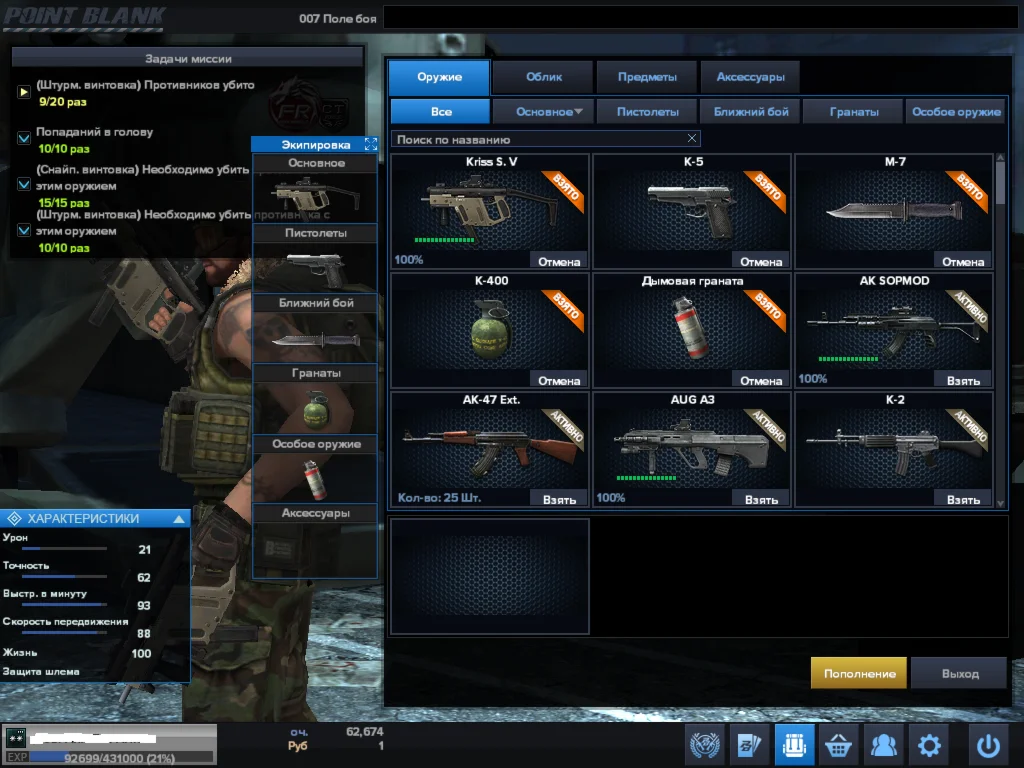Select the Kriss S. V weapon card
The width and height of the screenshot is (1024, 768).
(x=490, y=211)
